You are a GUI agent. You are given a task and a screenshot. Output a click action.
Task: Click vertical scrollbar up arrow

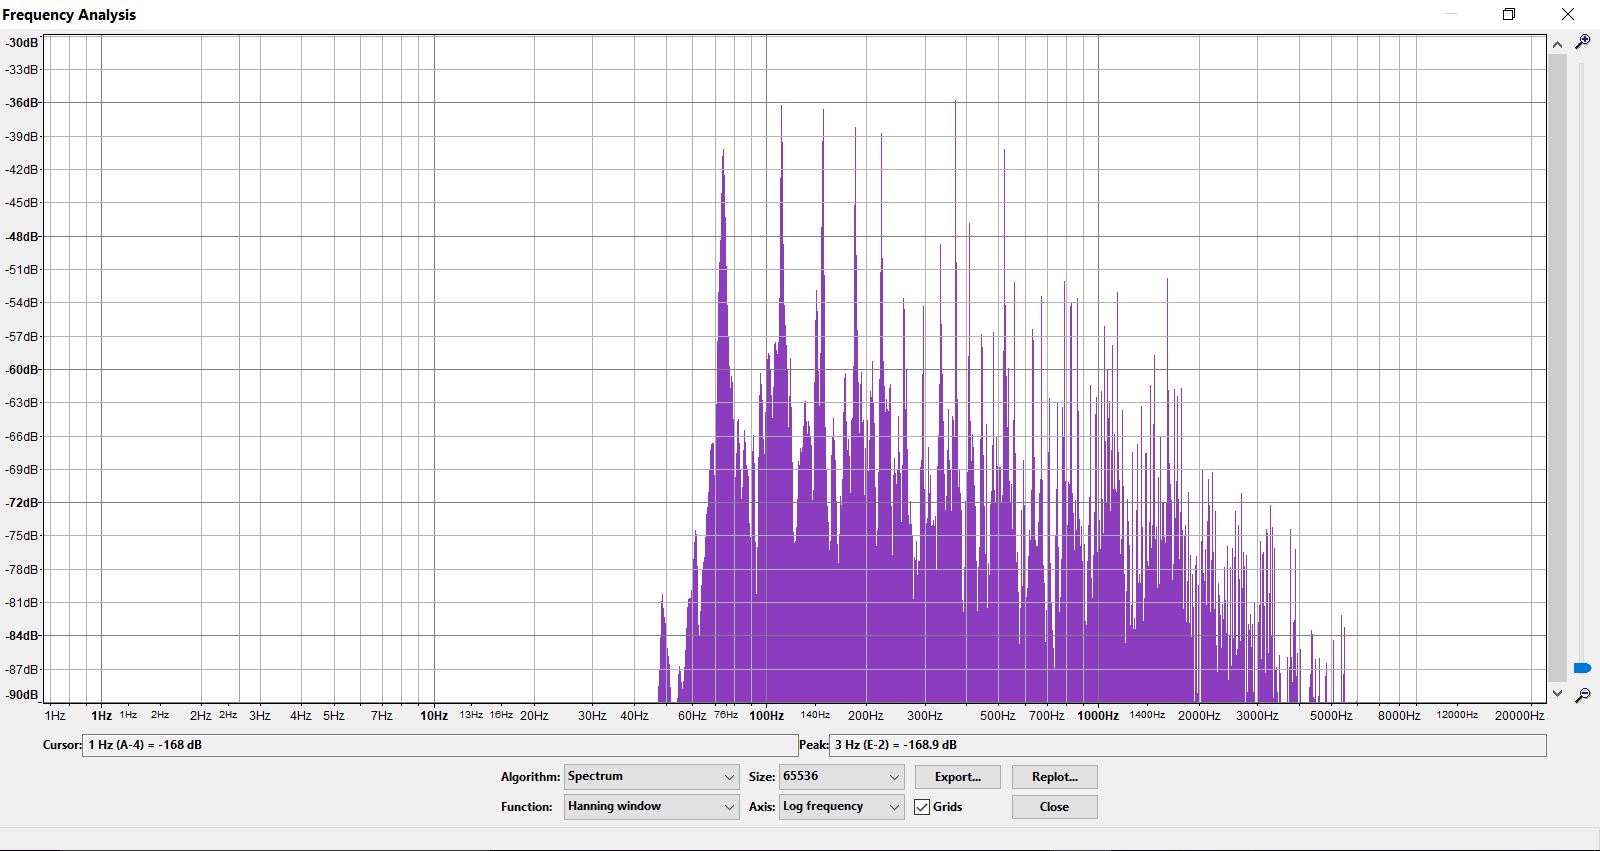pyautogui.click(x=1557, y=44)
